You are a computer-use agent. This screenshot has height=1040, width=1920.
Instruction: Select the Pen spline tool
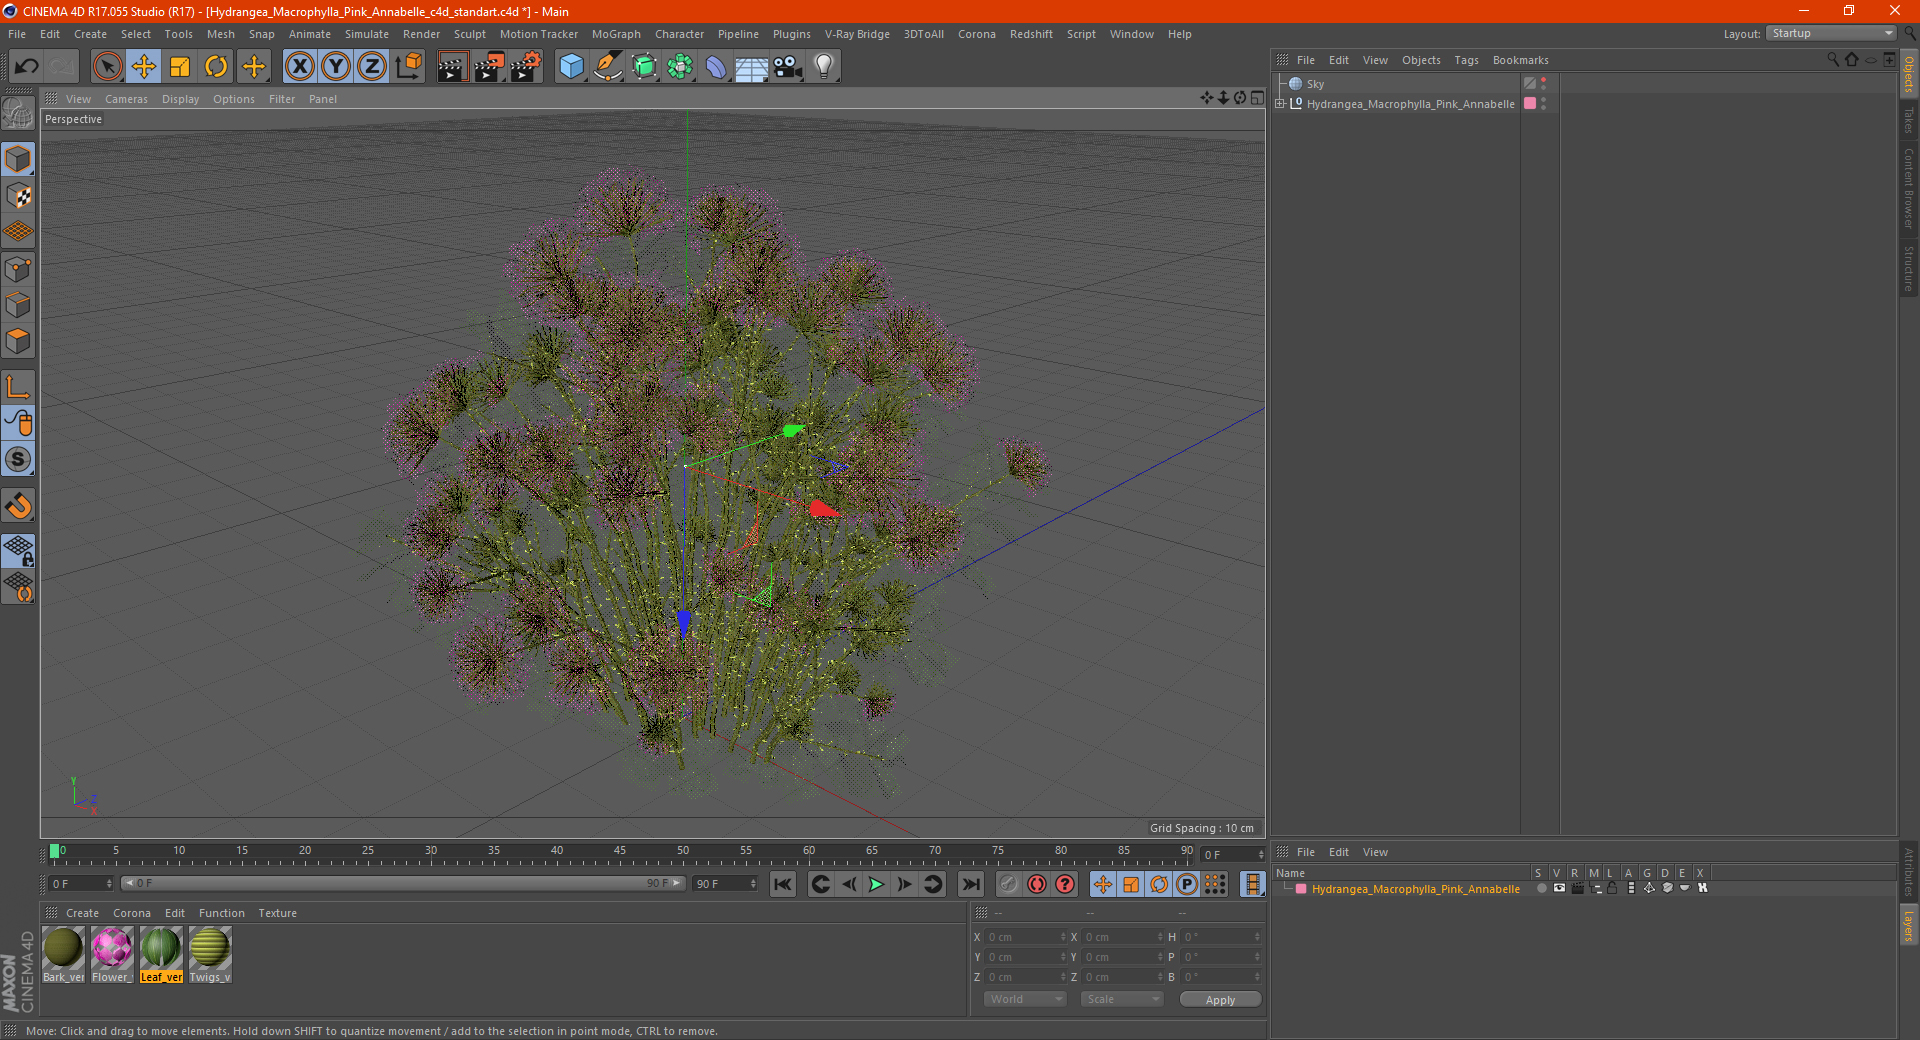click(607, 67)
